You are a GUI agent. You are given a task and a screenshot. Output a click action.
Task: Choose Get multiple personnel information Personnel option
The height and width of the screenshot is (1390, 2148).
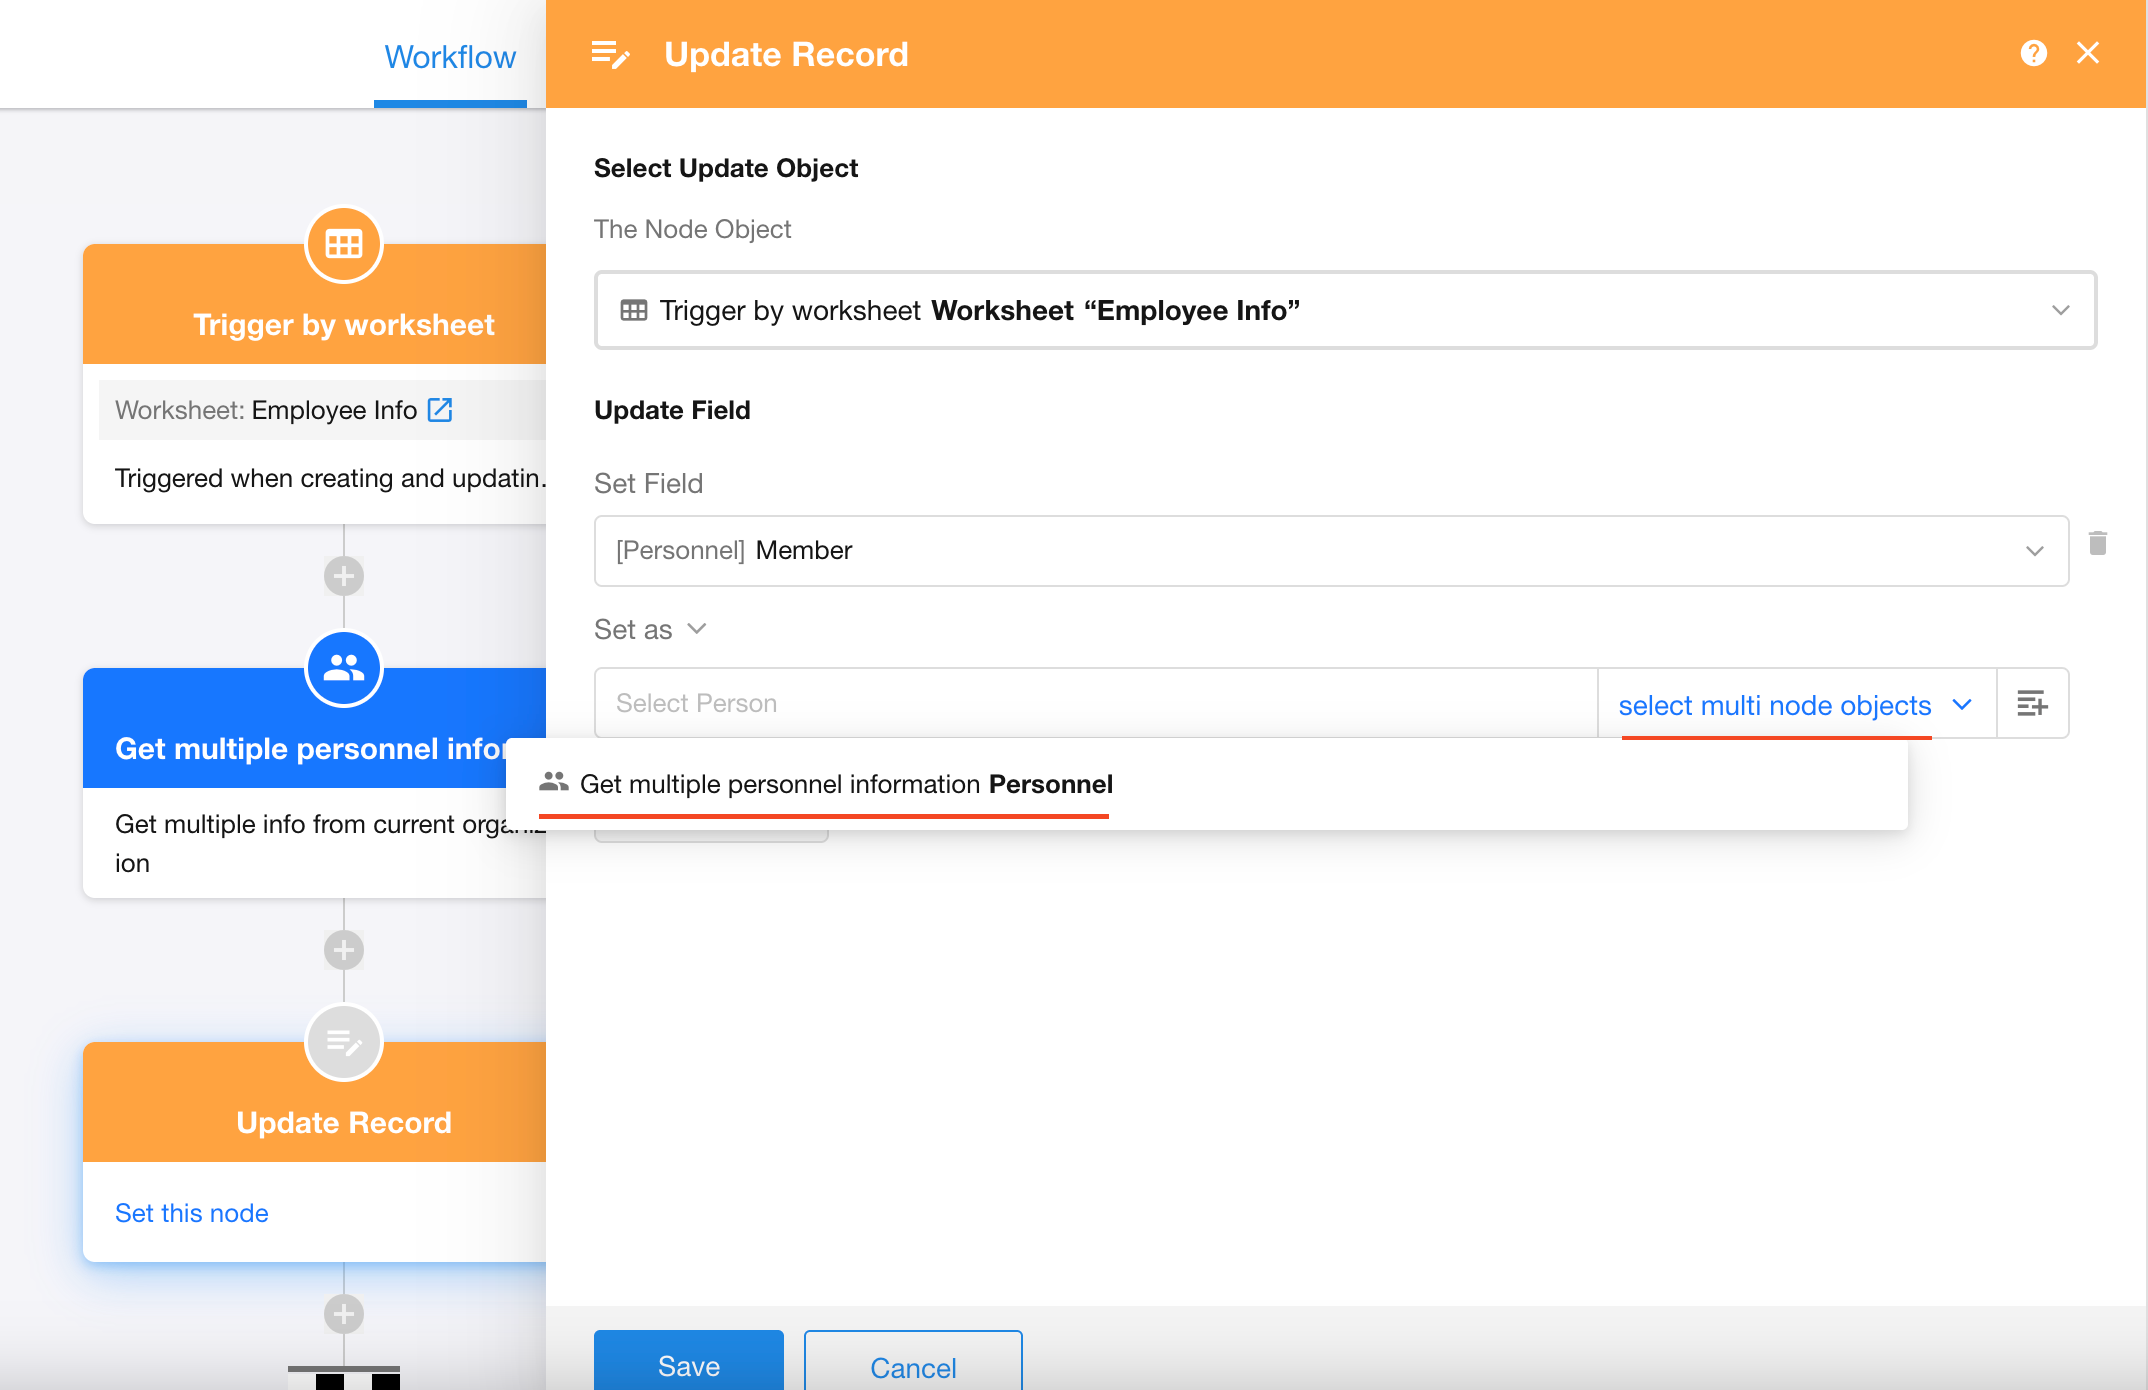[x=846, y=784]
